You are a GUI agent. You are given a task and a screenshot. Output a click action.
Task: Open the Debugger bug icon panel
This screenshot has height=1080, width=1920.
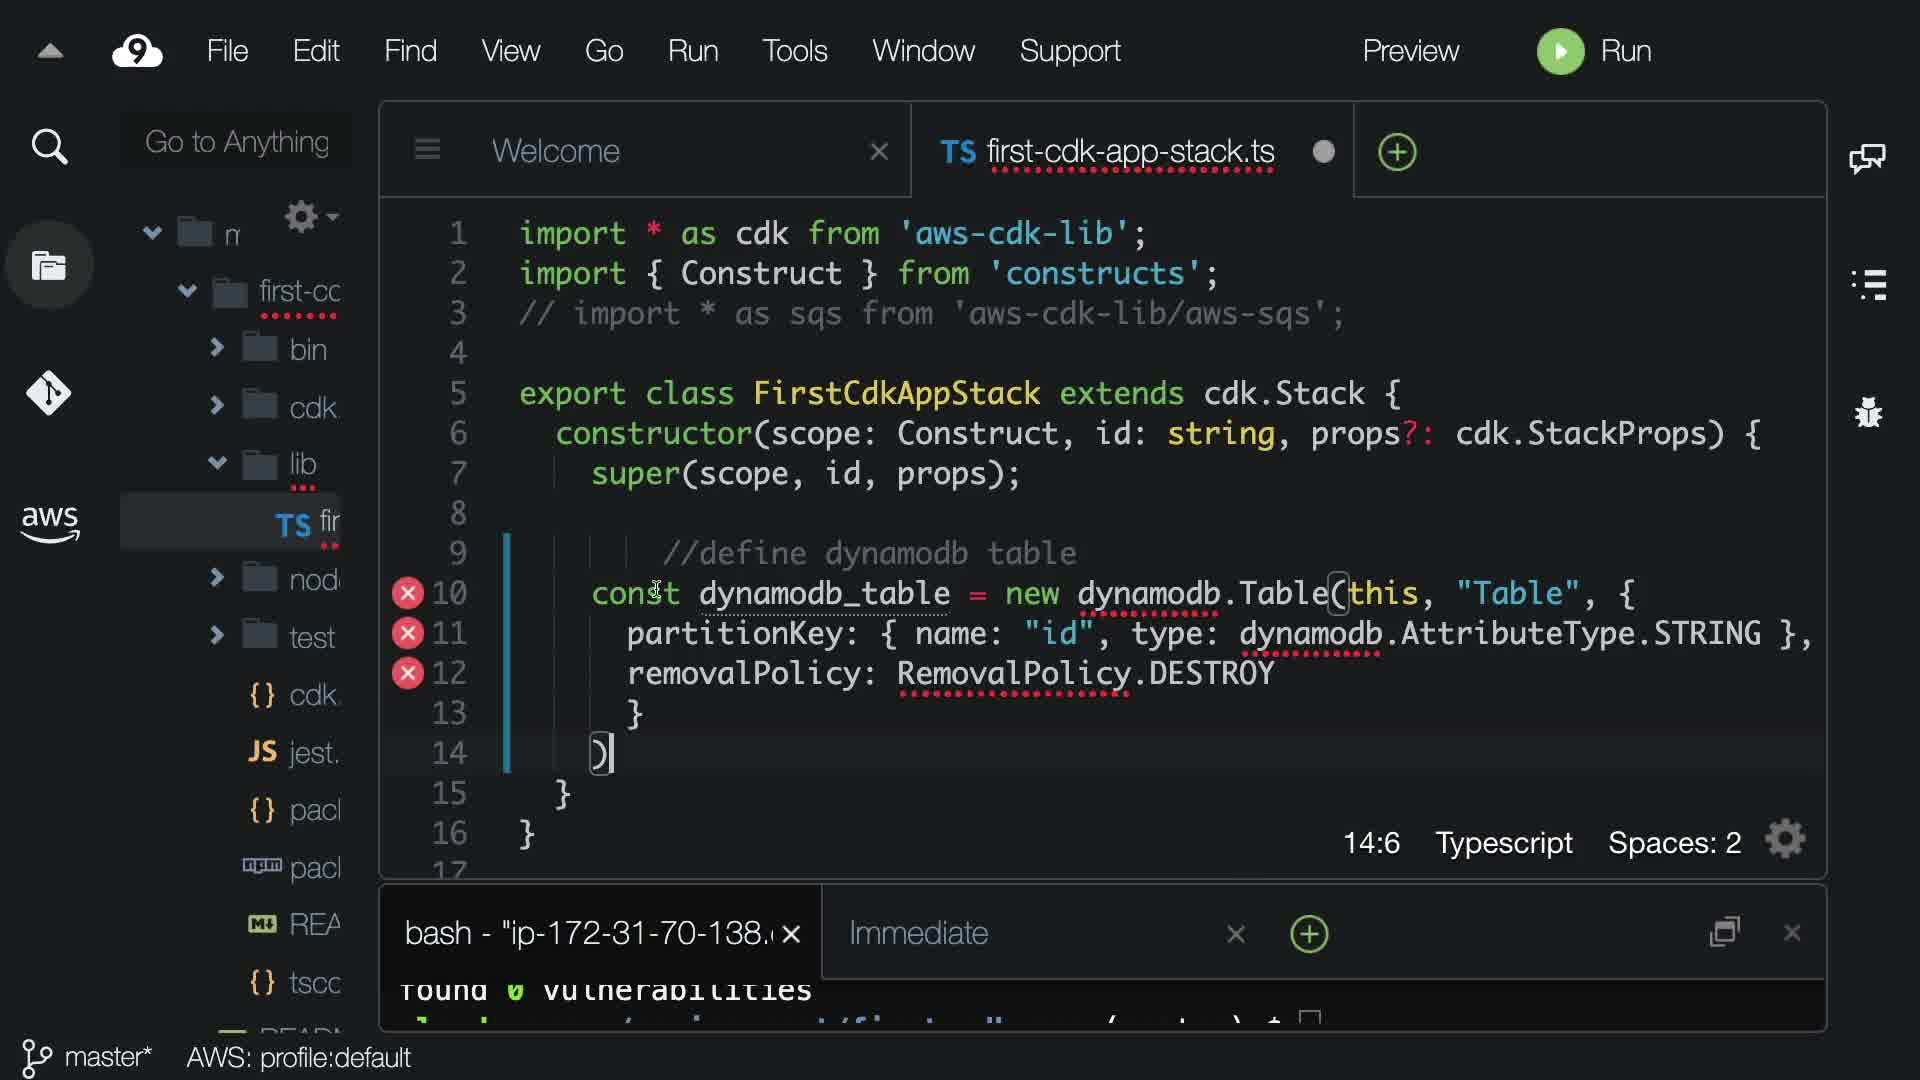coord(1868,412)
